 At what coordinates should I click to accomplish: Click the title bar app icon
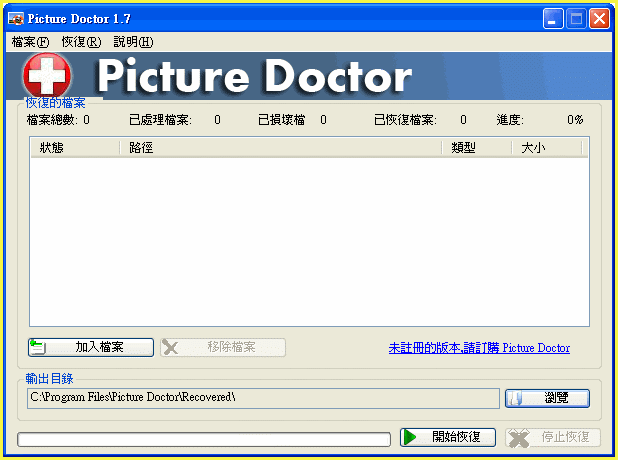tap(15, 19)
